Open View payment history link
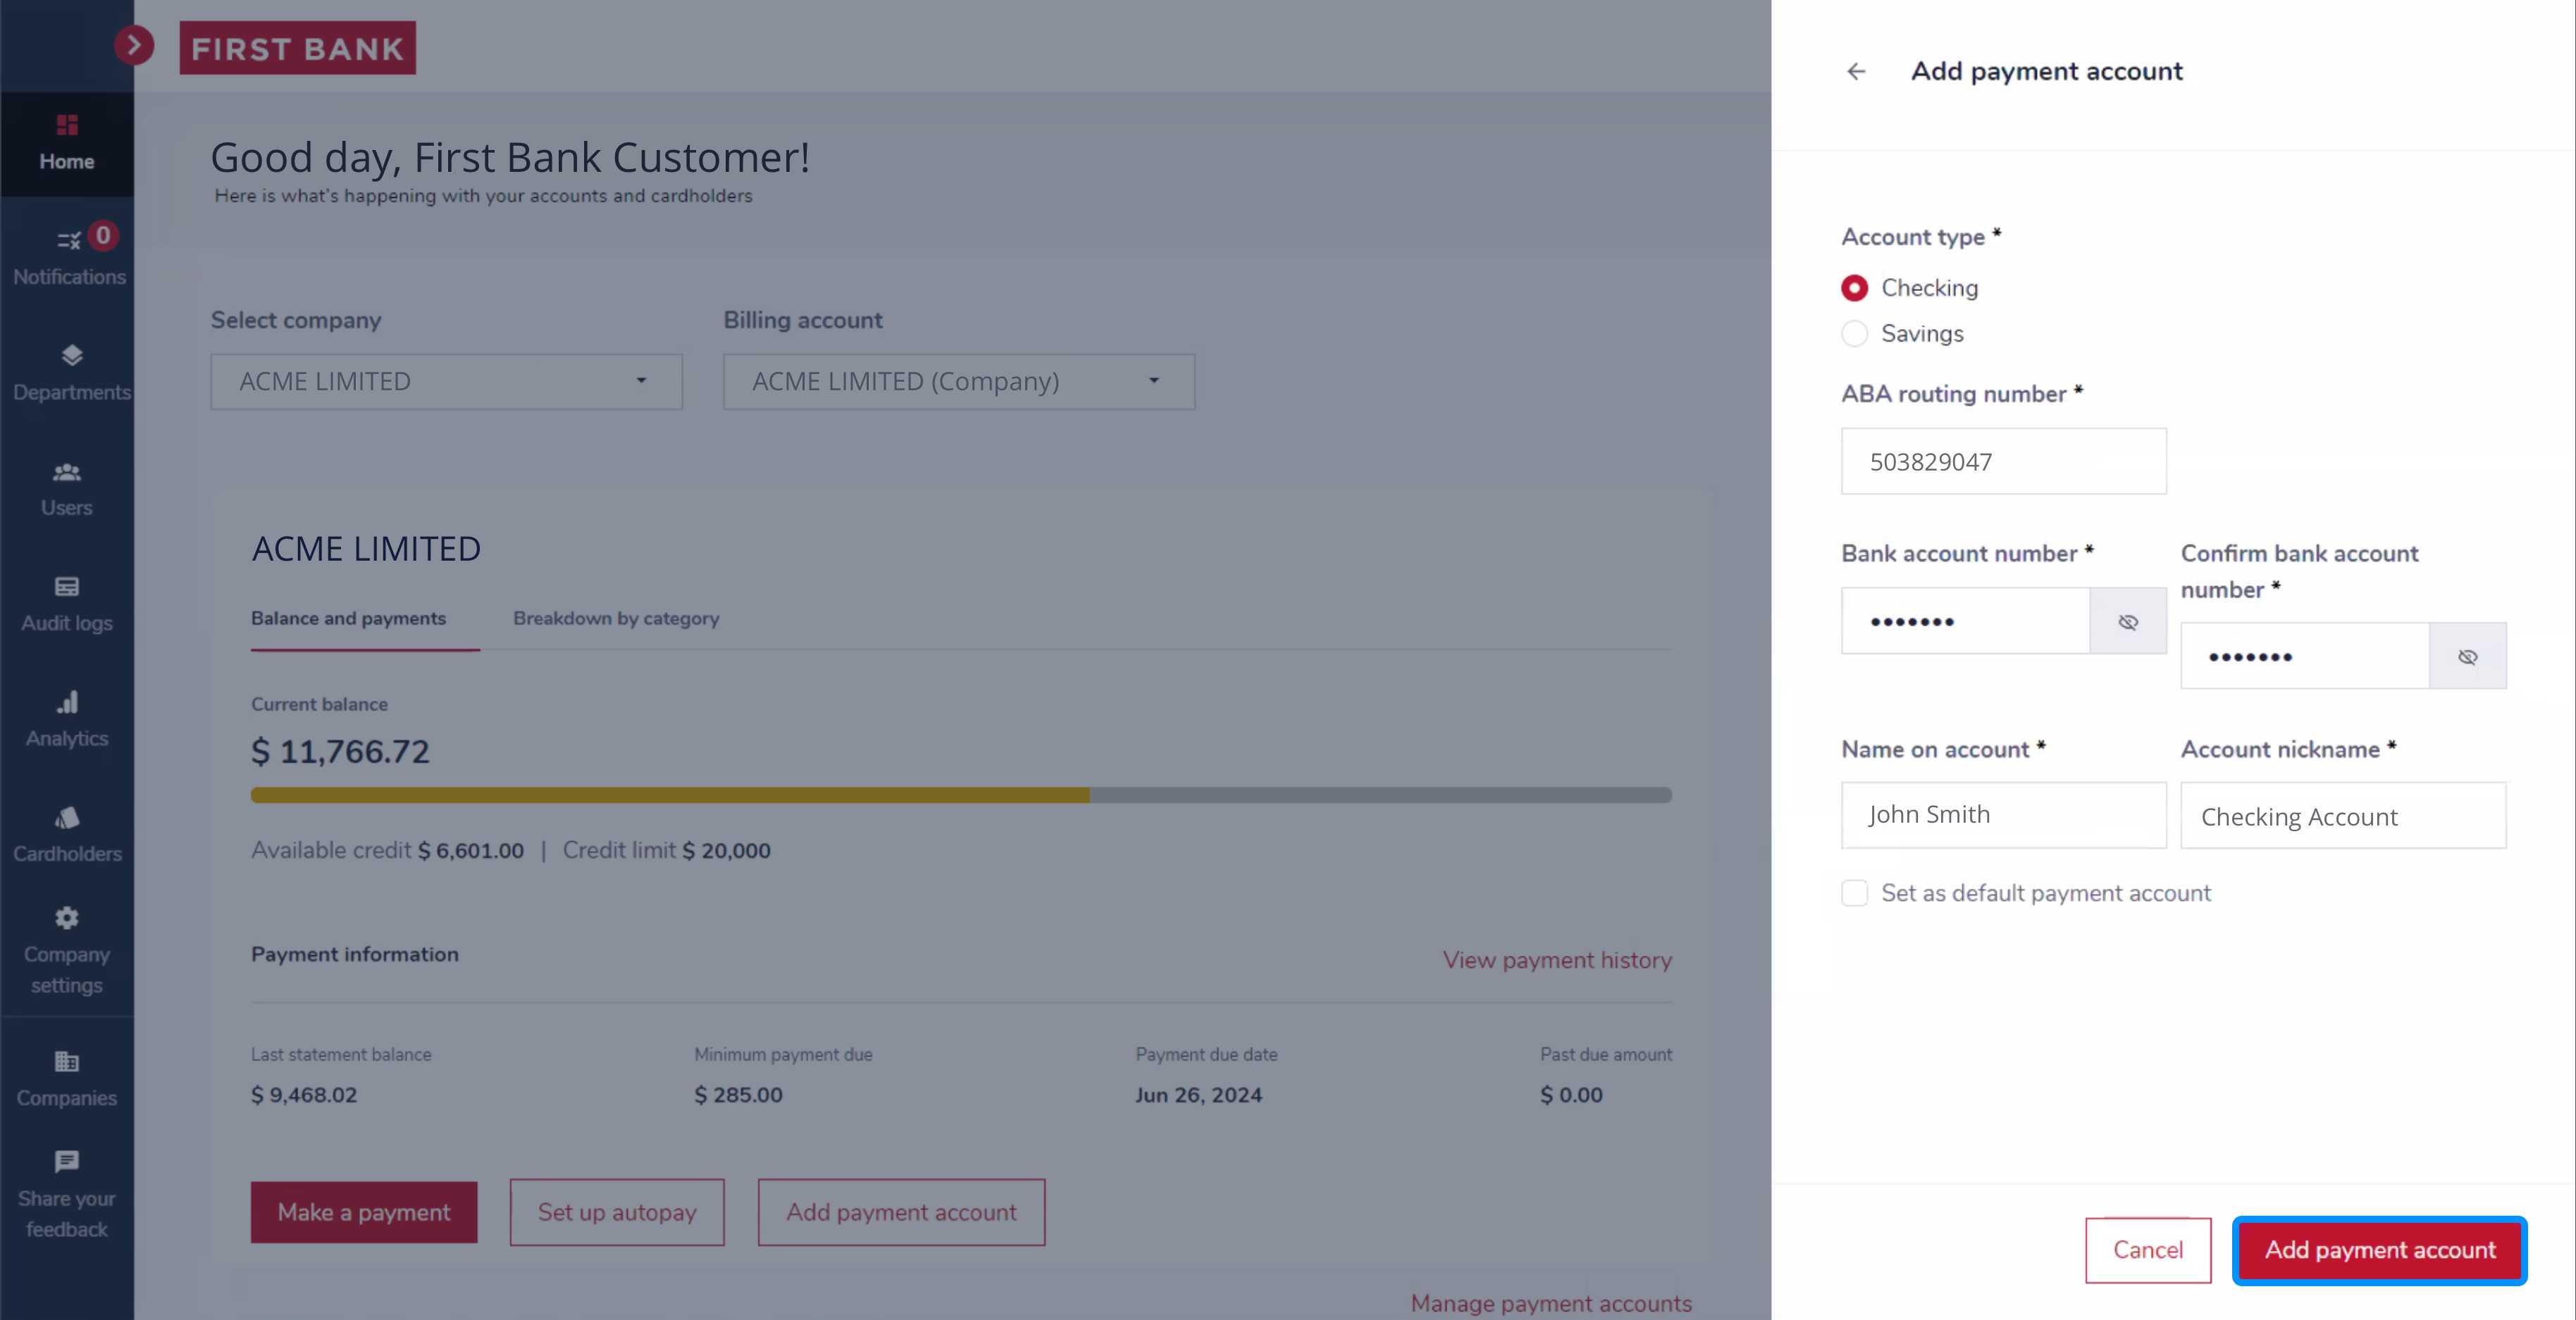Screen dimensions: 2576x1320 point(1557,960)
